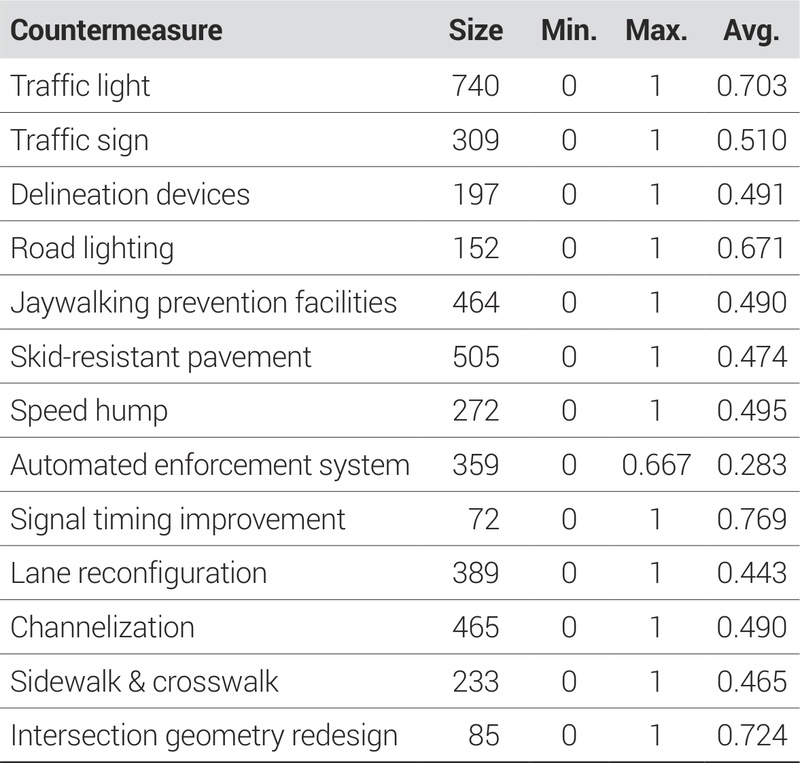Click the Avg. column header
The image size is (800, 763).
coord(750,30)
